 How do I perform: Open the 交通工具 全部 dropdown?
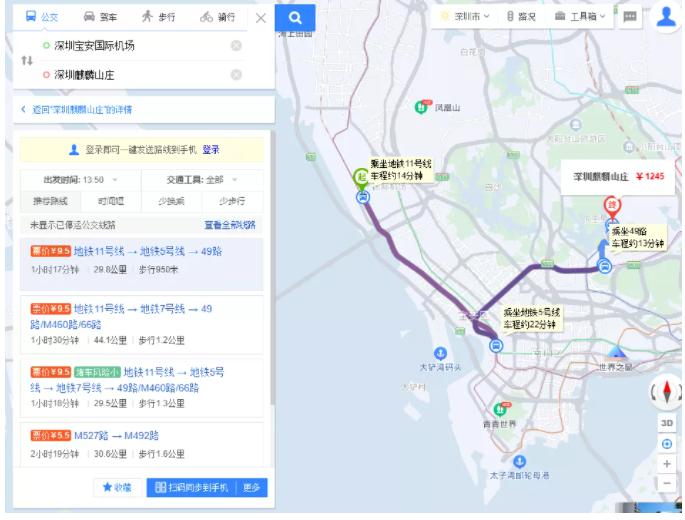pyautogui.click(x=202, y=180)
